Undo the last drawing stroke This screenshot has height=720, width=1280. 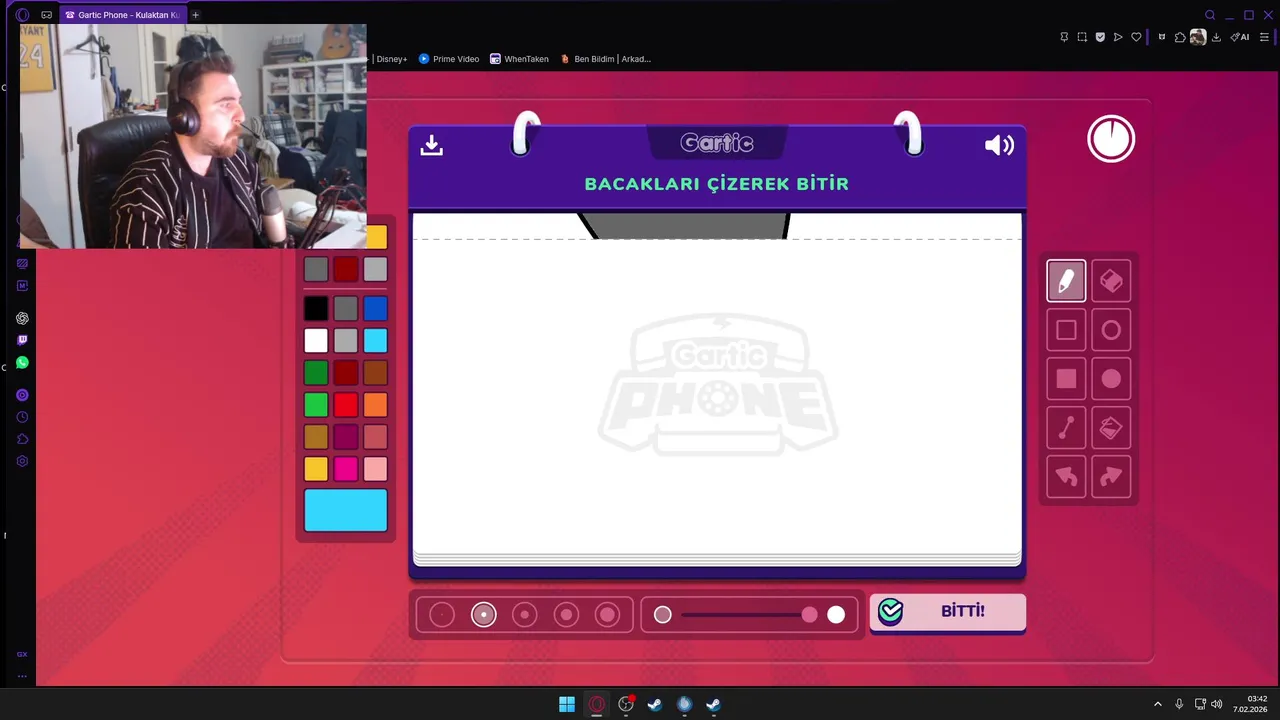[1066, 477]
